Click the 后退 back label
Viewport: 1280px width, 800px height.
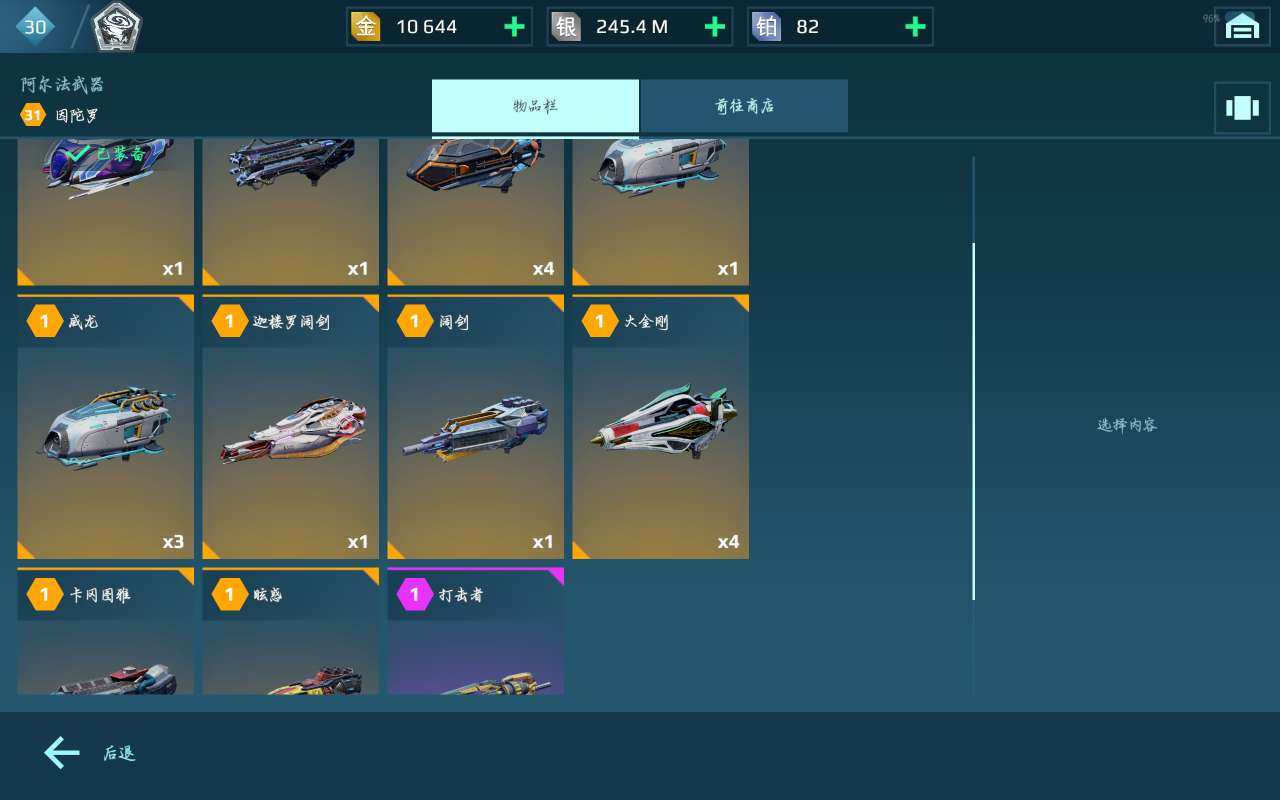pos(119,754)
